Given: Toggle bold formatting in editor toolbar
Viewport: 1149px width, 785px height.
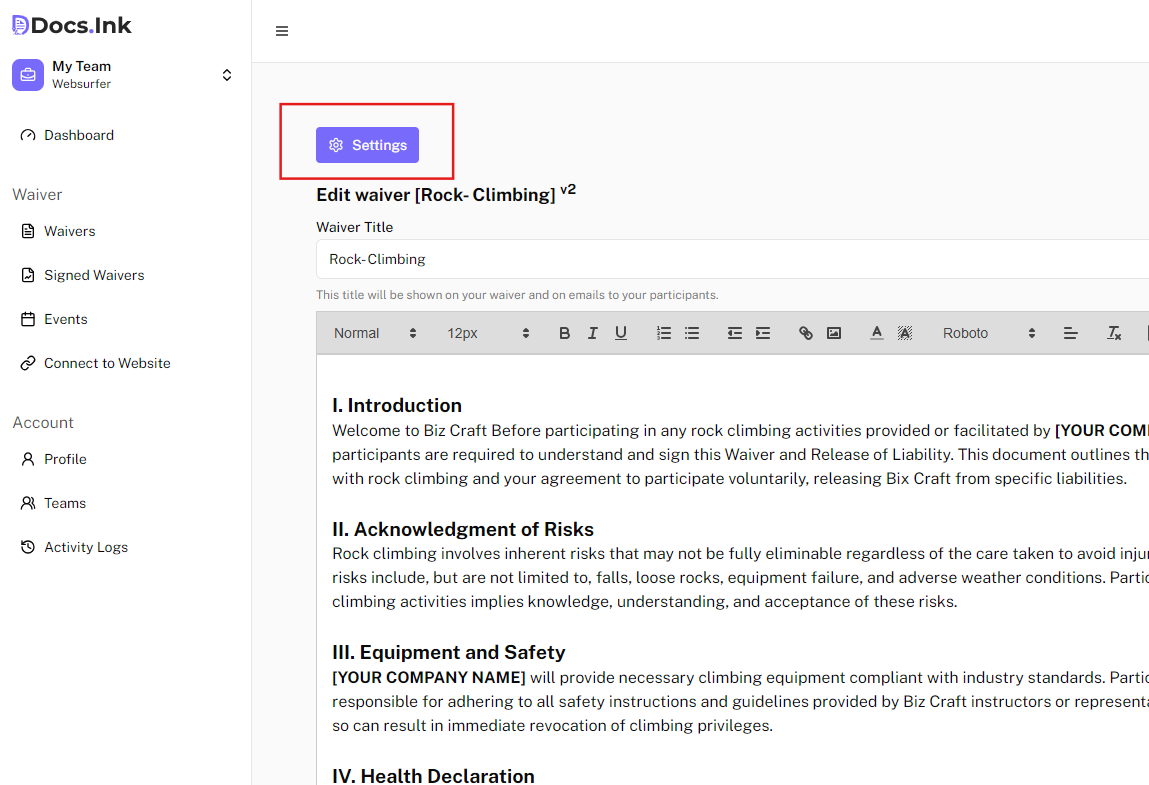Looking at the screenshot, I should (564, 333).
